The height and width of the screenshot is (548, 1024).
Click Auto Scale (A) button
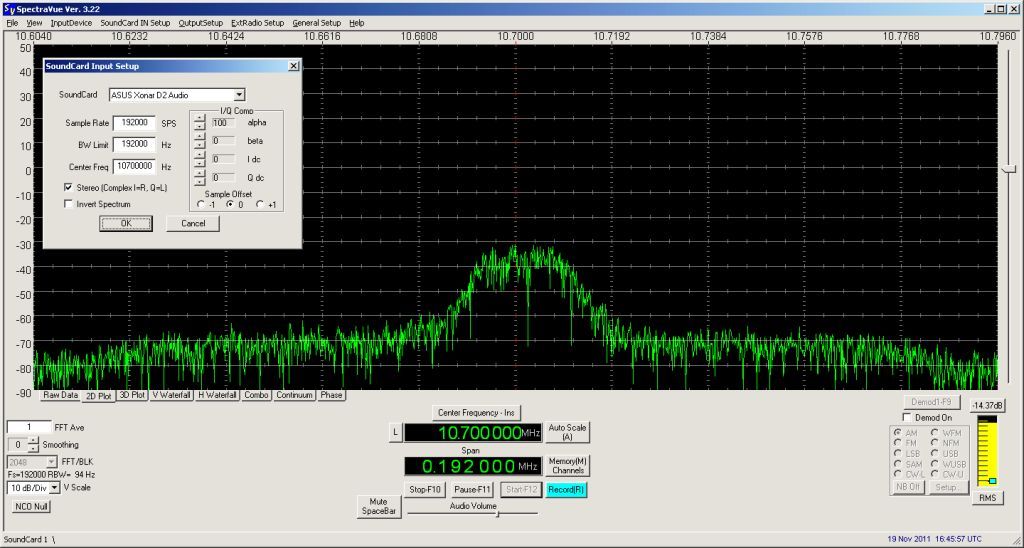point(567,432)
